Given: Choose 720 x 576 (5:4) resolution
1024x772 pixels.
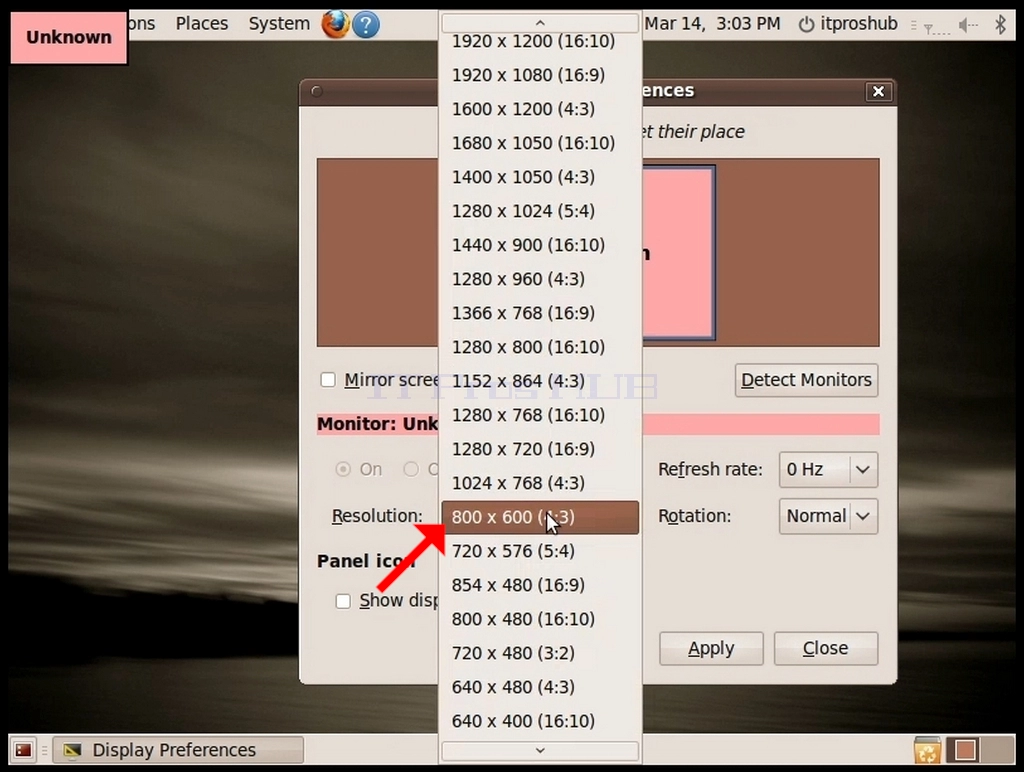Looking at the screenshot, I should 540,551.
